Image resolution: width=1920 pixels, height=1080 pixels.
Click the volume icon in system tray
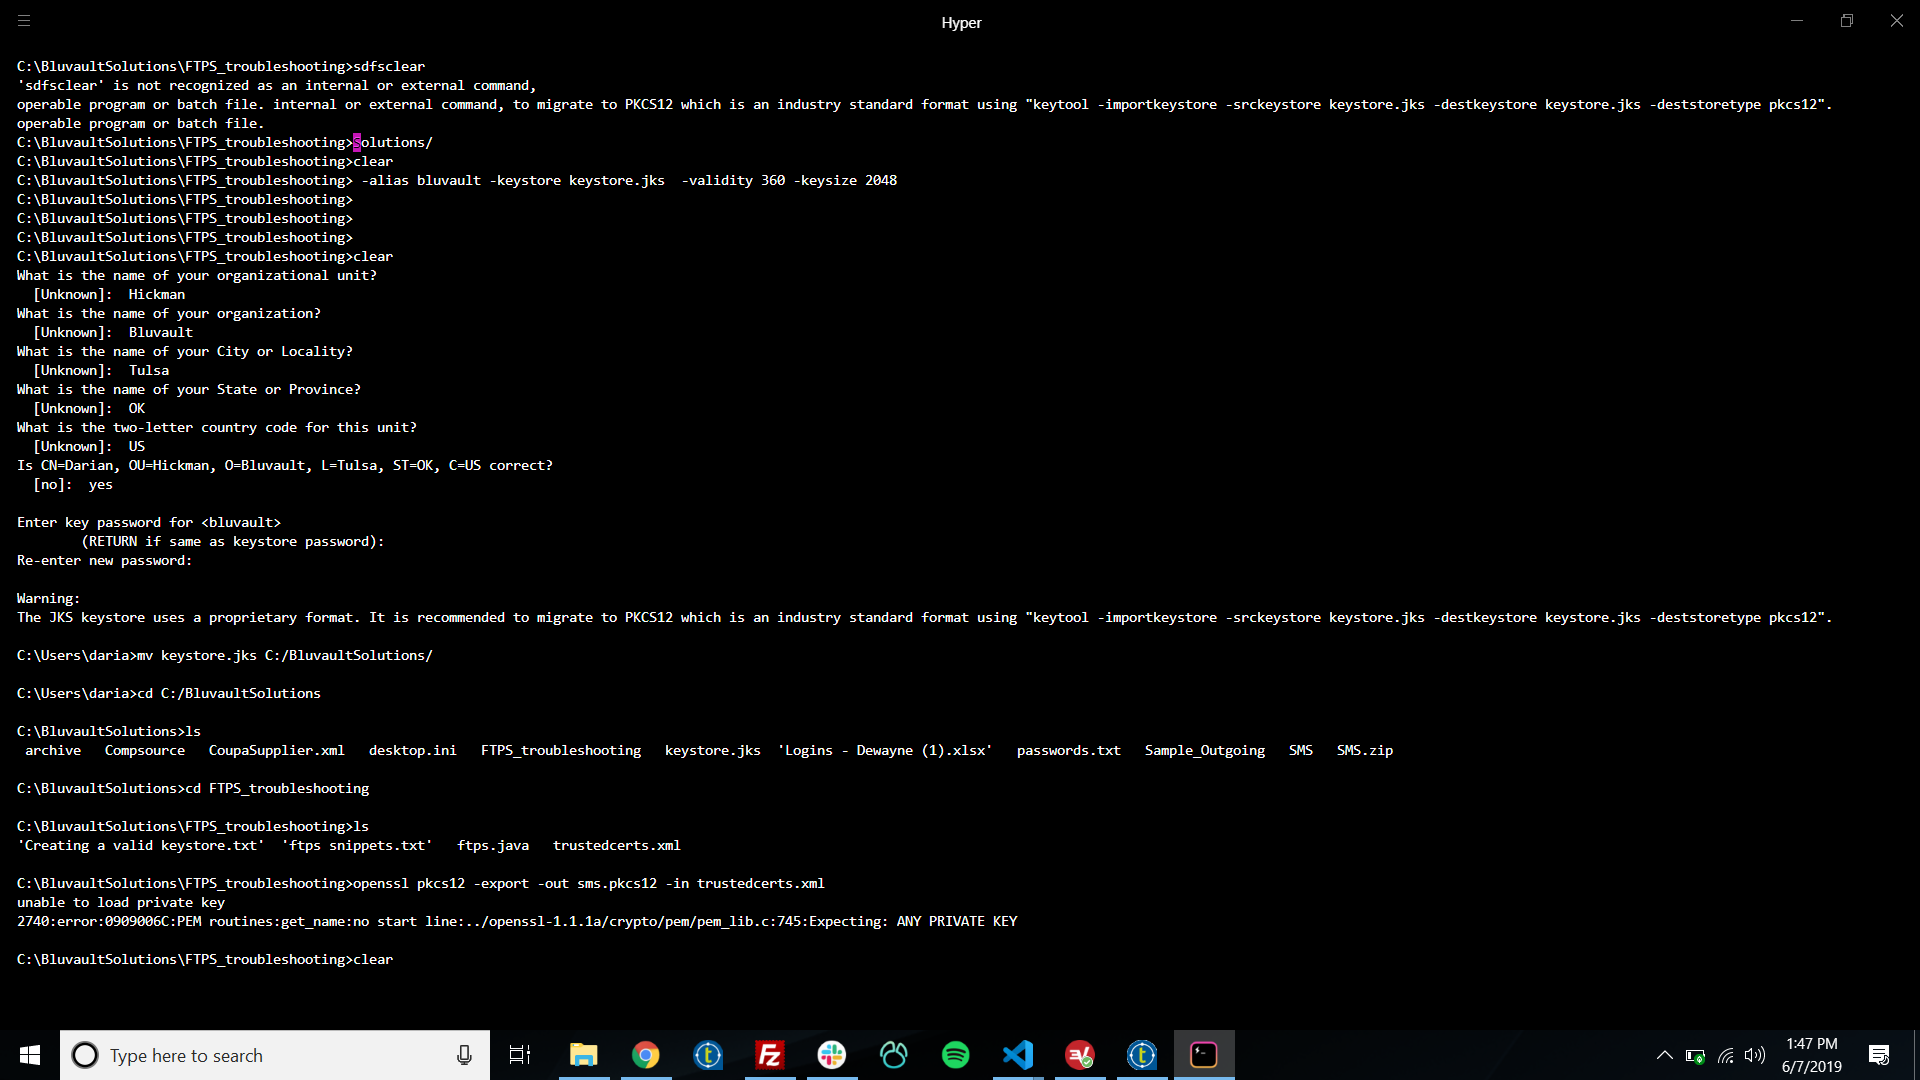(1753, 1055)
